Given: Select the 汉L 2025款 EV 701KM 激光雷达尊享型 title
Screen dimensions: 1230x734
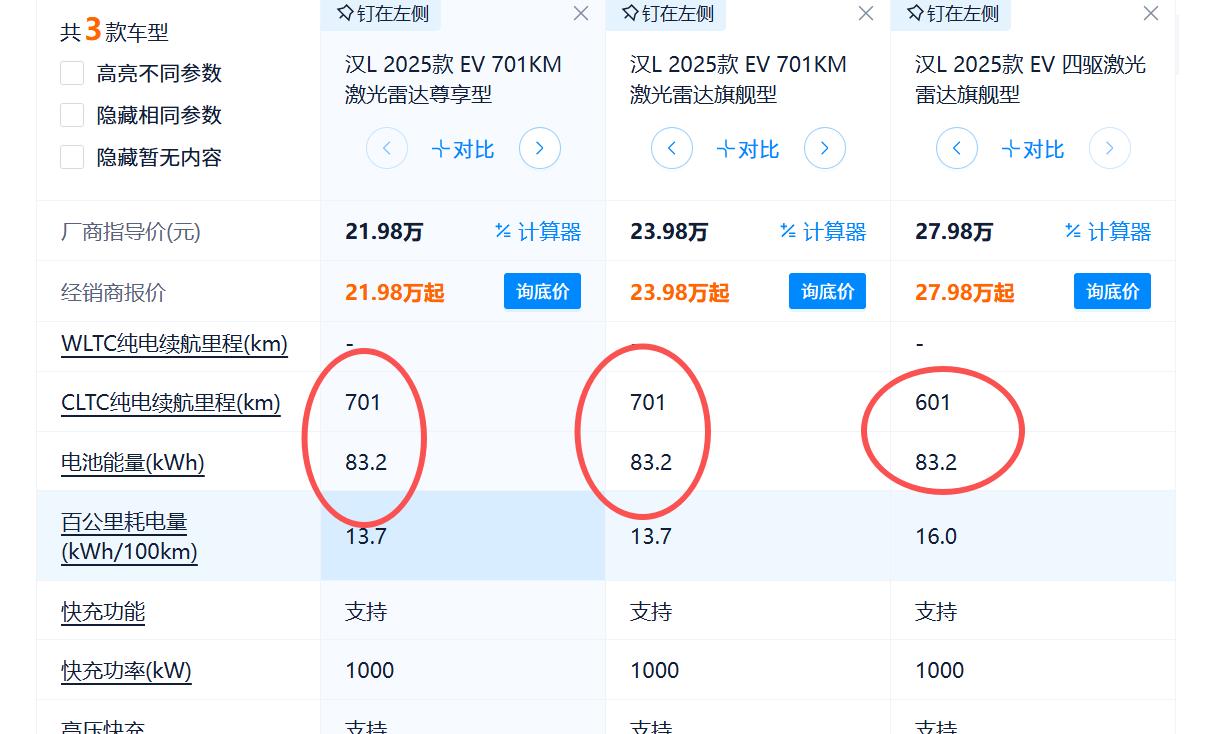Looking at the screenshot, I should (453, 79).
